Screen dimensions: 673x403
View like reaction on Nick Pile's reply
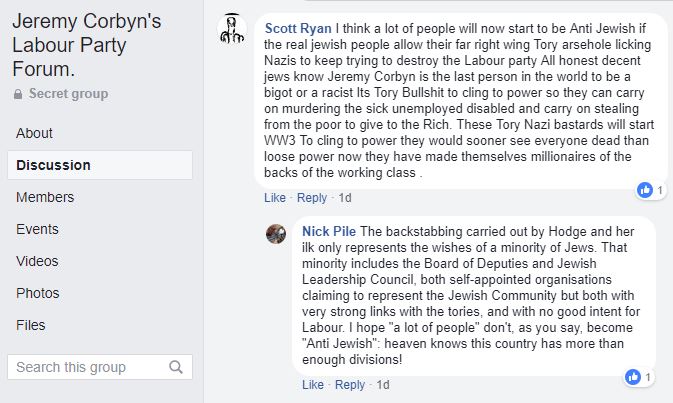point(632,377)
